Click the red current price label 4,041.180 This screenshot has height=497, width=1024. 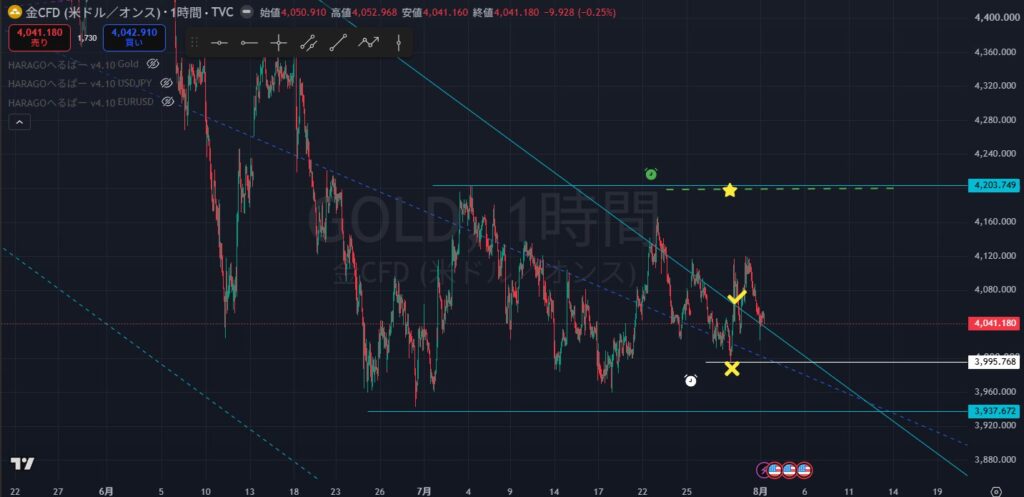(993, 323)
